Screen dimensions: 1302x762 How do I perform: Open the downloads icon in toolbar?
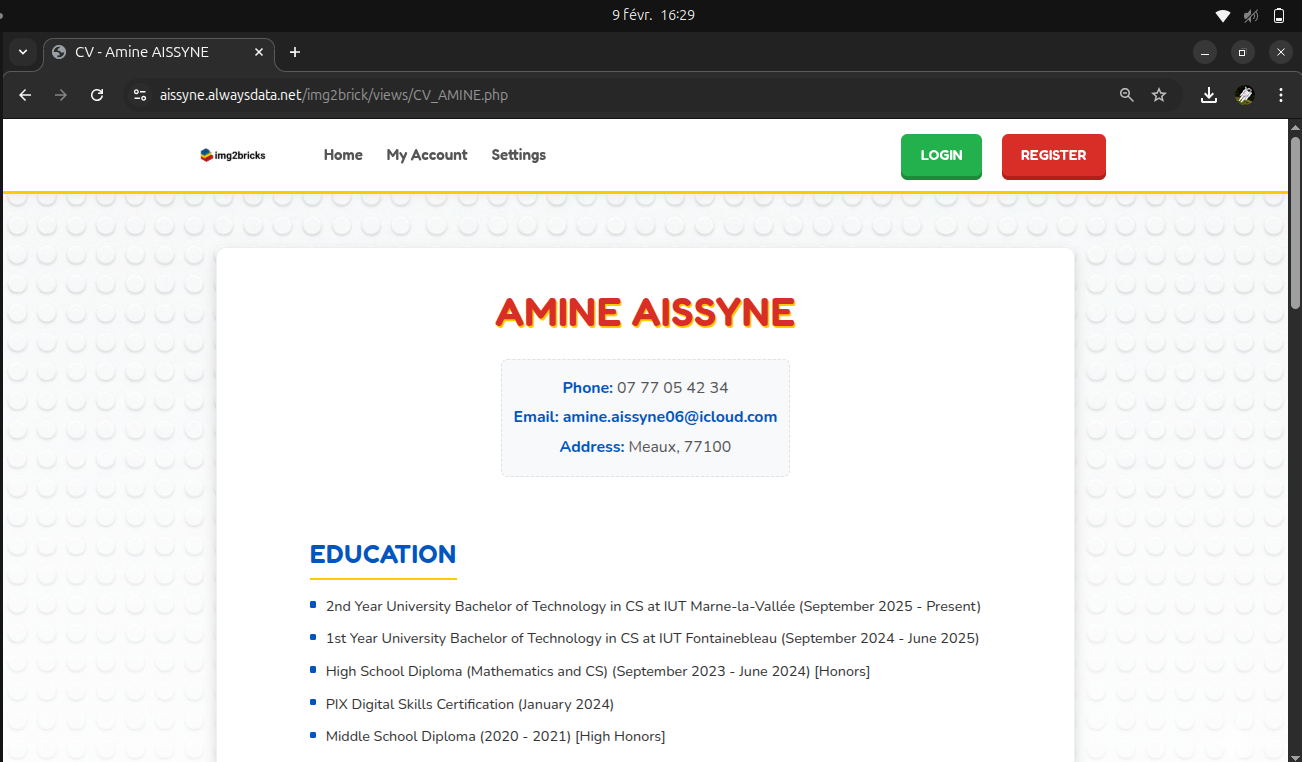[x=1209, y=95]
